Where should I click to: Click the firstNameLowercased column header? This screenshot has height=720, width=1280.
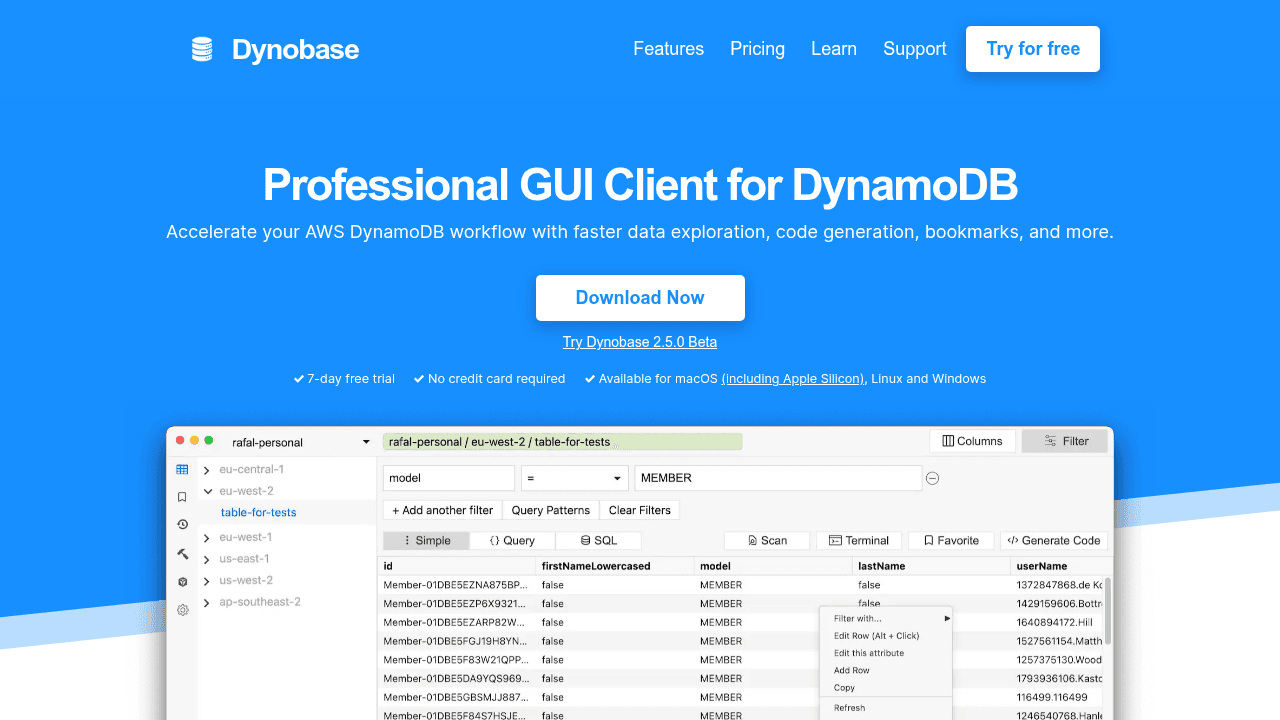click(x=613, y=566)
